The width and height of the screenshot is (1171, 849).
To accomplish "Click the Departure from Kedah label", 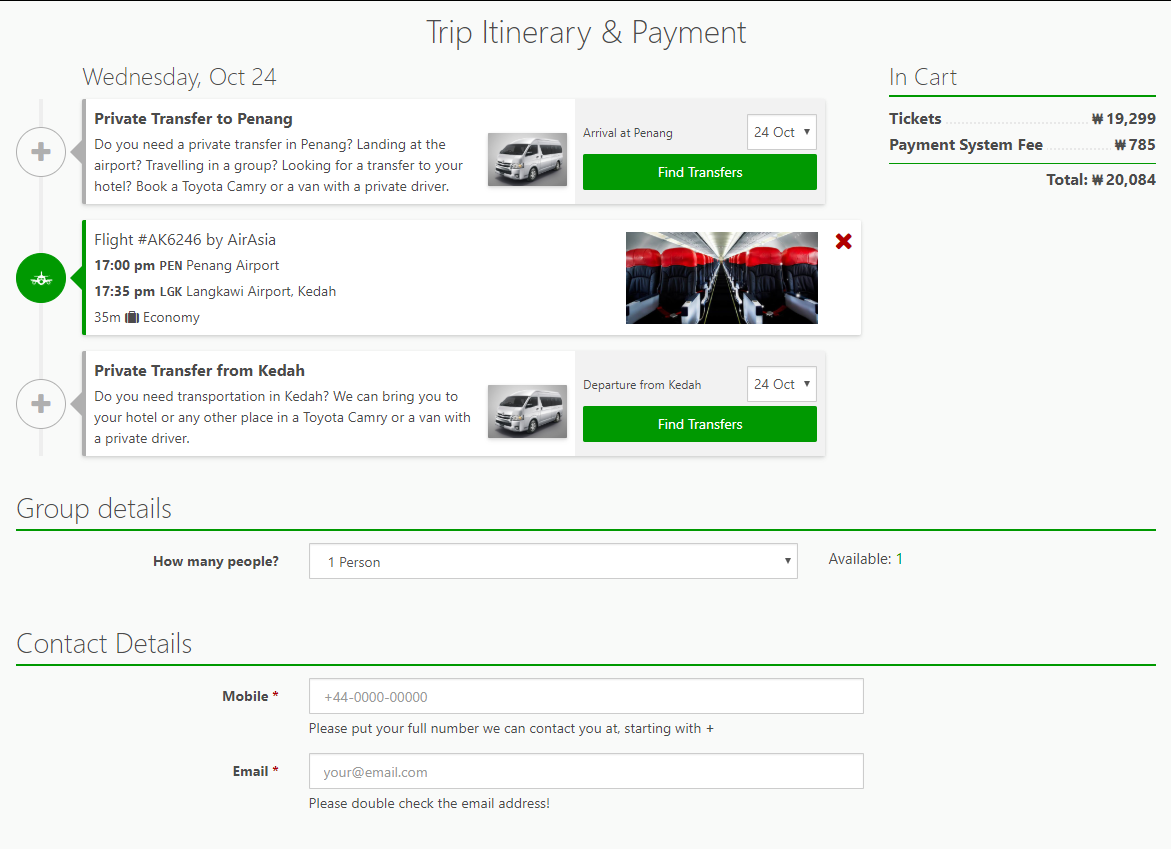I will [x=642, y=385].
